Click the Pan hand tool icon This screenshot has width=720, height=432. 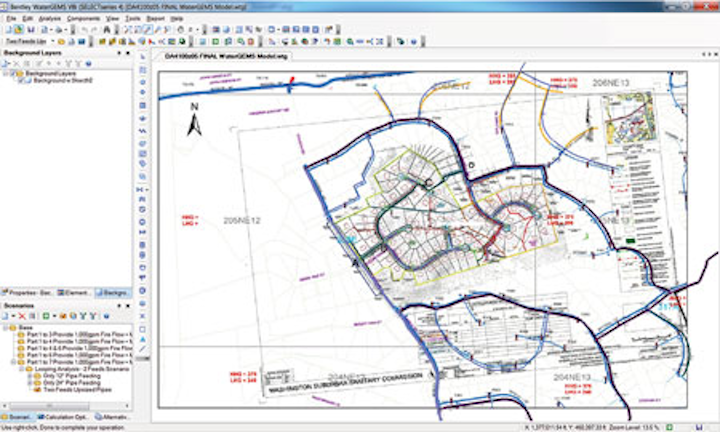click(x=181, y=29)
